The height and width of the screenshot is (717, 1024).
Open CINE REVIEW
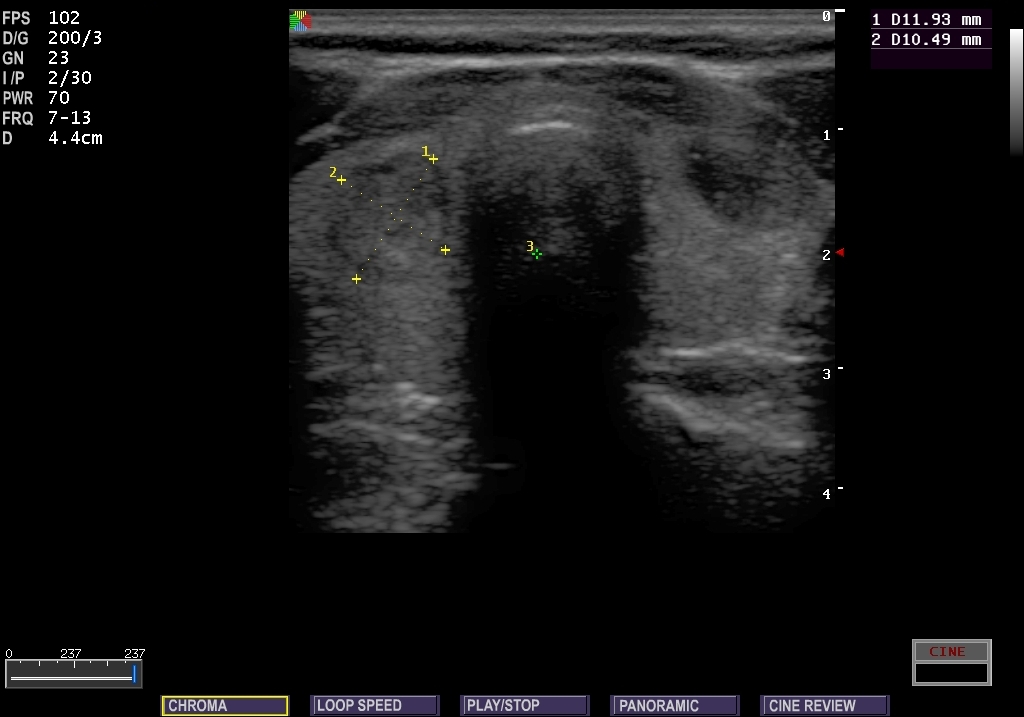(x=825, y=705)
